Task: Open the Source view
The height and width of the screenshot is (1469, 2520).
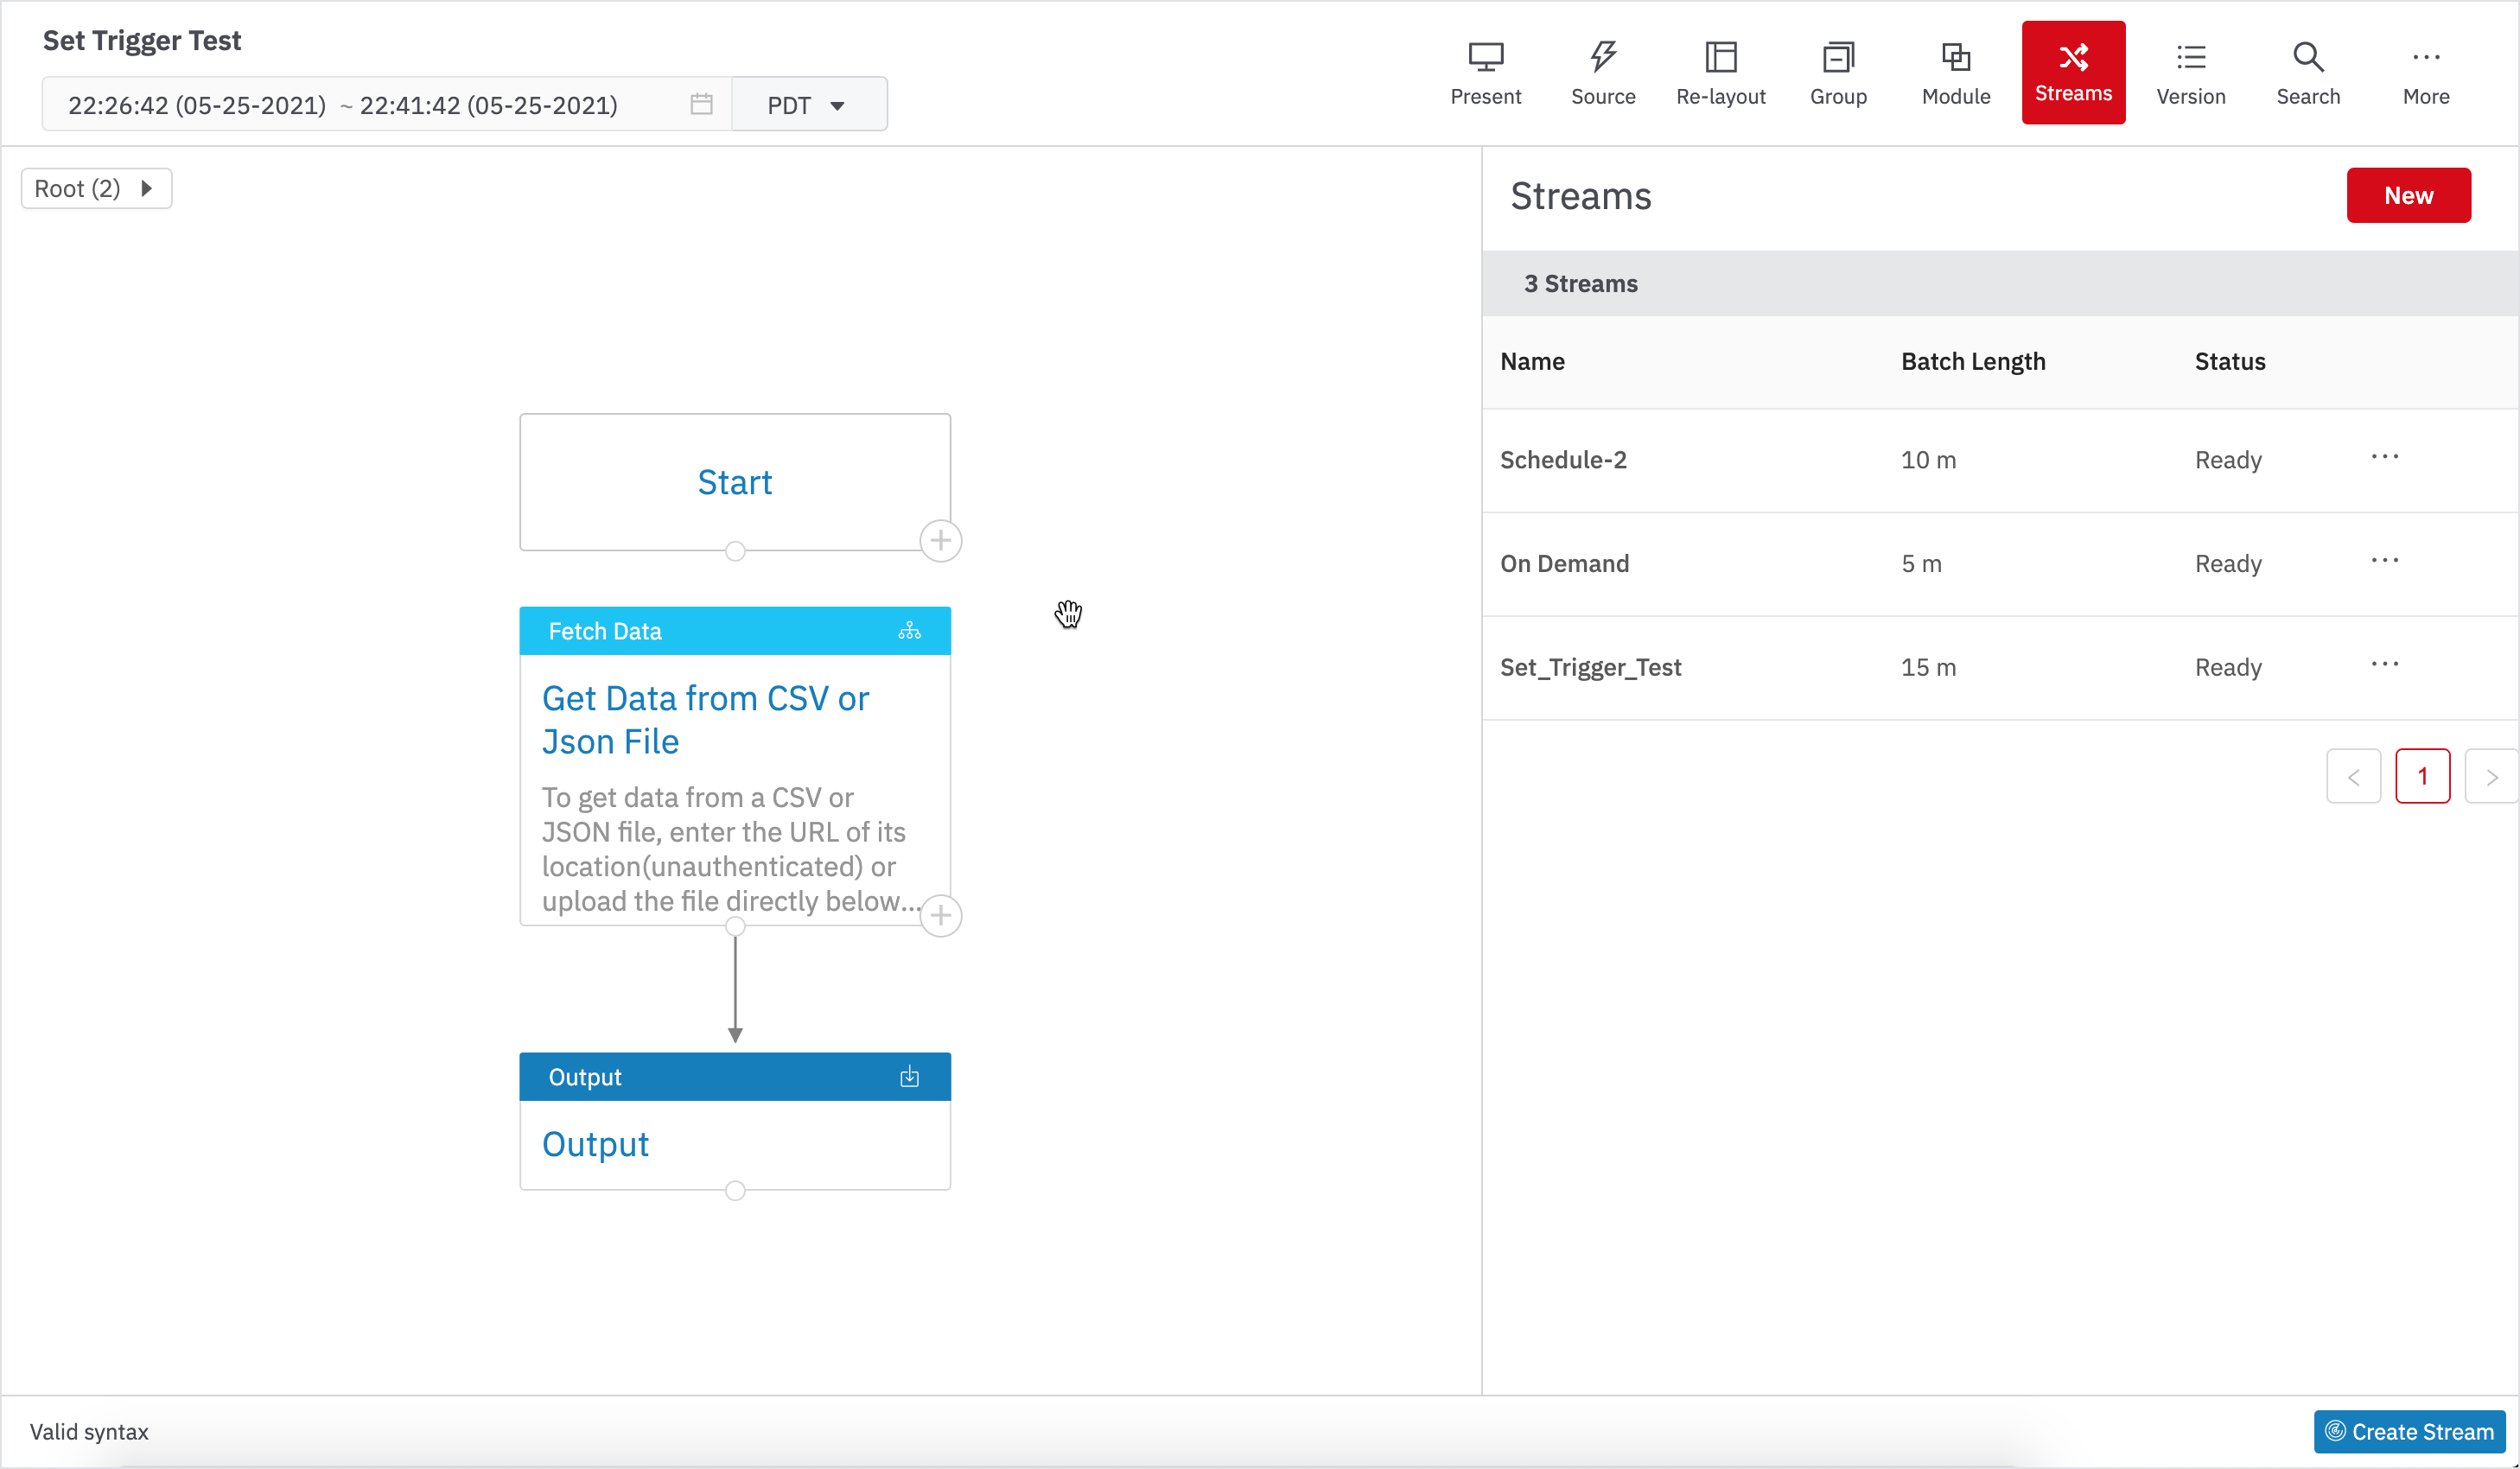Action: click(x=1603, y=73)
